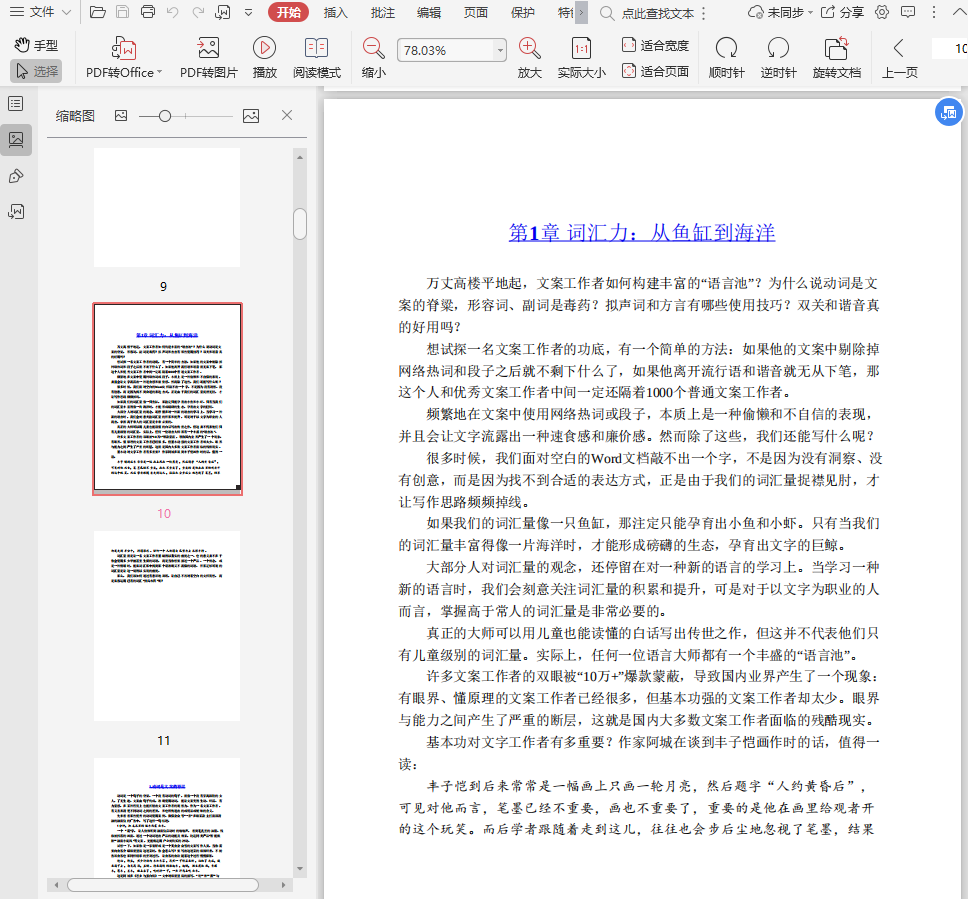Screen dimensions: 968x899
Task: Close the 缩略图 thumbnail panel
Action: (287, 115)
